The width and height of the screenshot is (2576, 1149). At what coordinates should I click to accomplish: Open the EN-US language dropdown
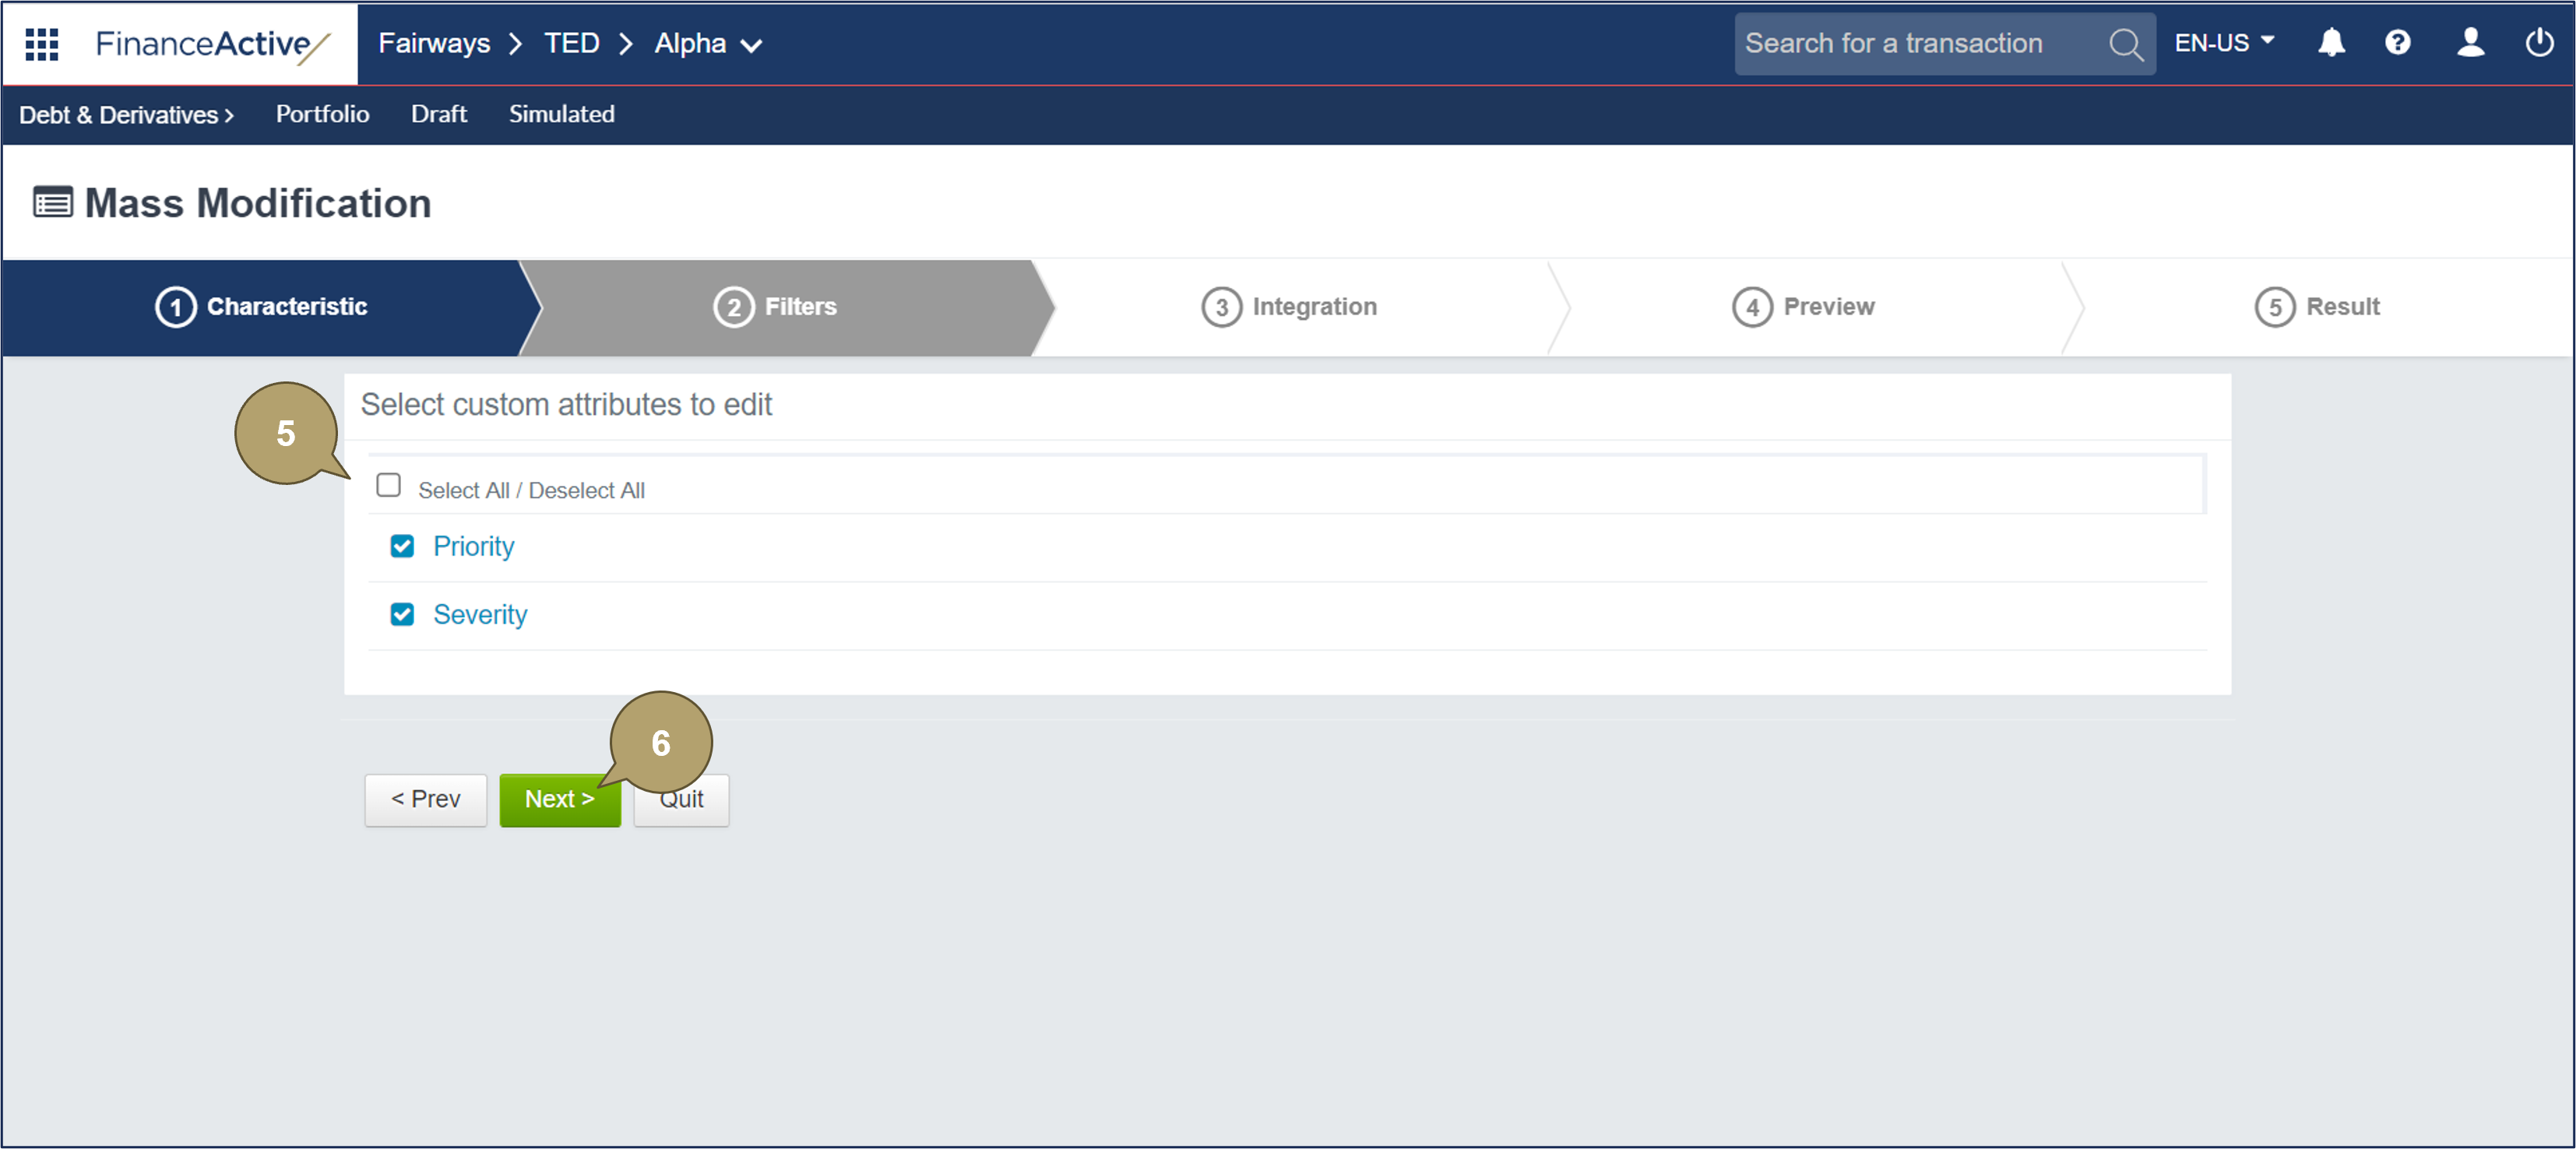pyautogui.click(x=2224, y=43)
